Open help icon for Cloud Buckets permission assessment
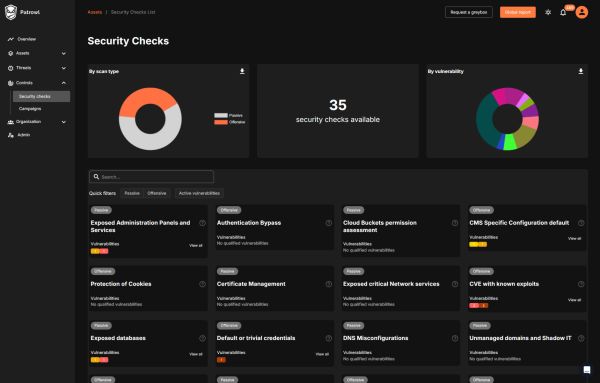 (455, 223)
